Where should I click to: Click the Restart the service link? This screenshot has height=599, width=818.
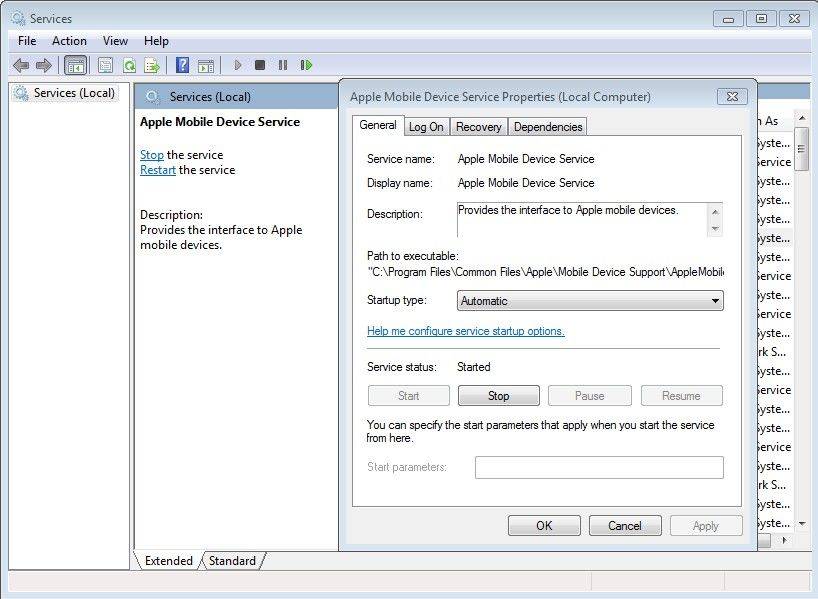[x=158, y=170]
